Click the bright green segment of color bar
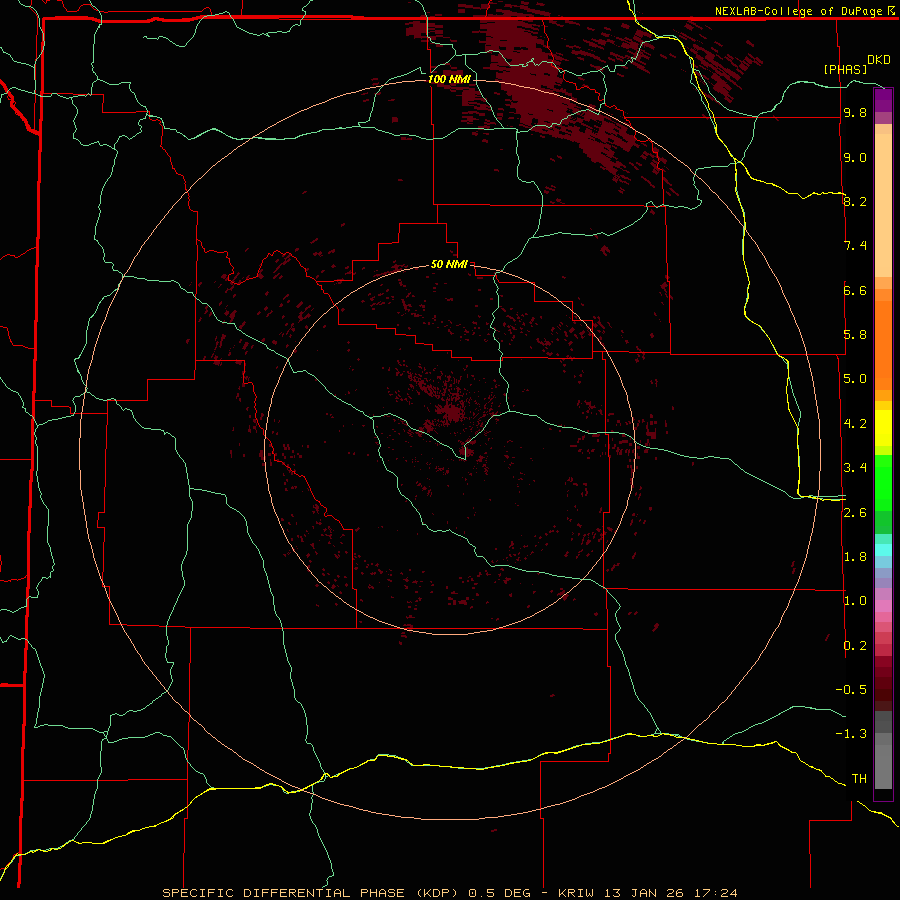Screen dimensions: 900x900 point(883,482)
